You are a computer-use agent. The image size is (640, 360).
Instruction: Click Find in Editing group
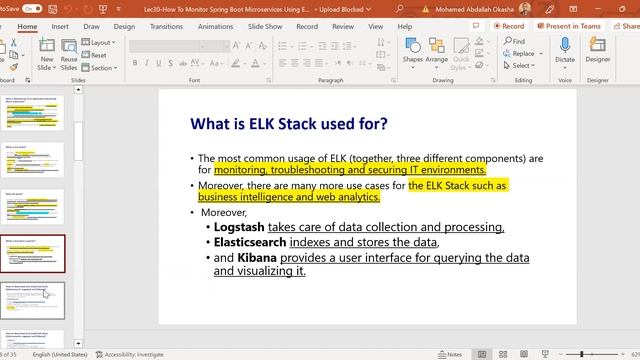pyautogui.click(x=514, y=41)
